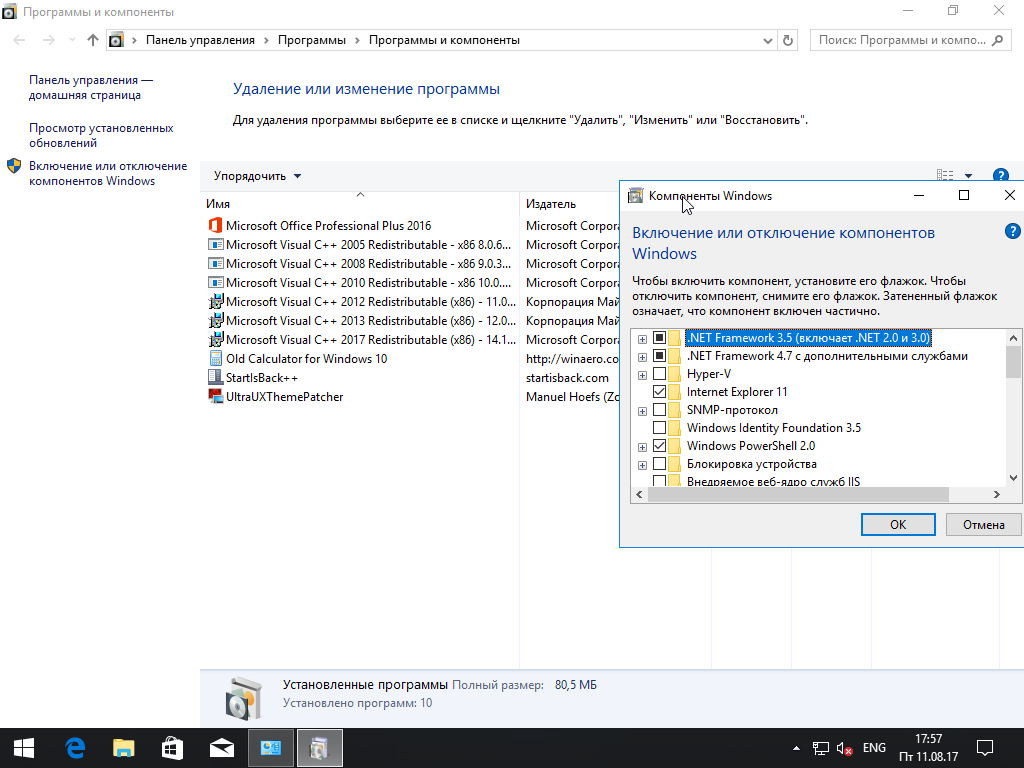Screen dimensions: 1024x768
Task: Expand the Hyper-V tree node
Action: pyautogui.click(x=643, y=375)
